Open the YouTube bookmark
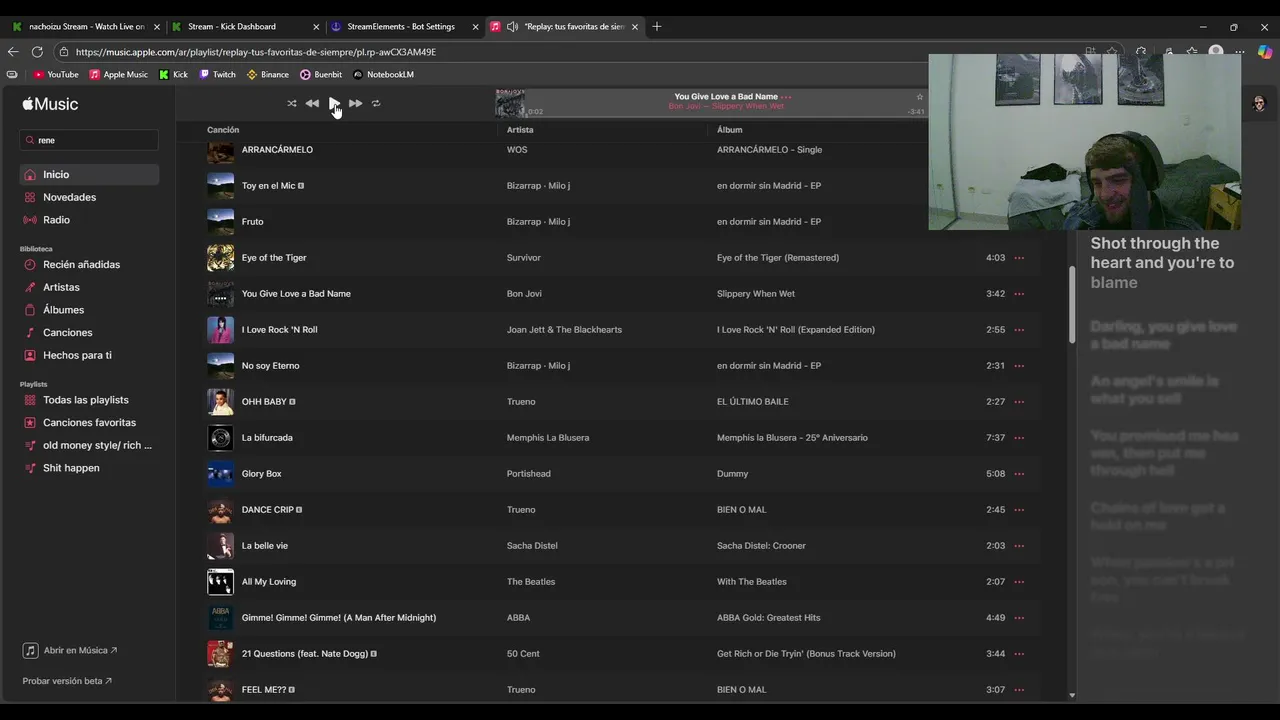 (x=56, y=74)
